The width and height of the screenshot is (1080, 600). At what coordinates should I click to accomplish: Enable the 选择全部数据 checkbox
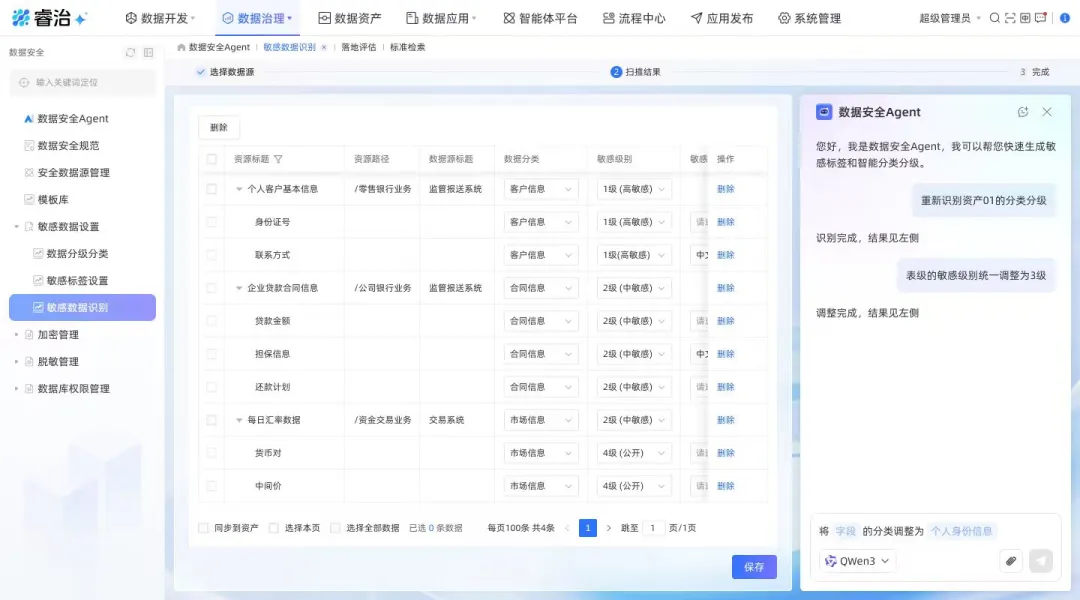pos(335,528)
